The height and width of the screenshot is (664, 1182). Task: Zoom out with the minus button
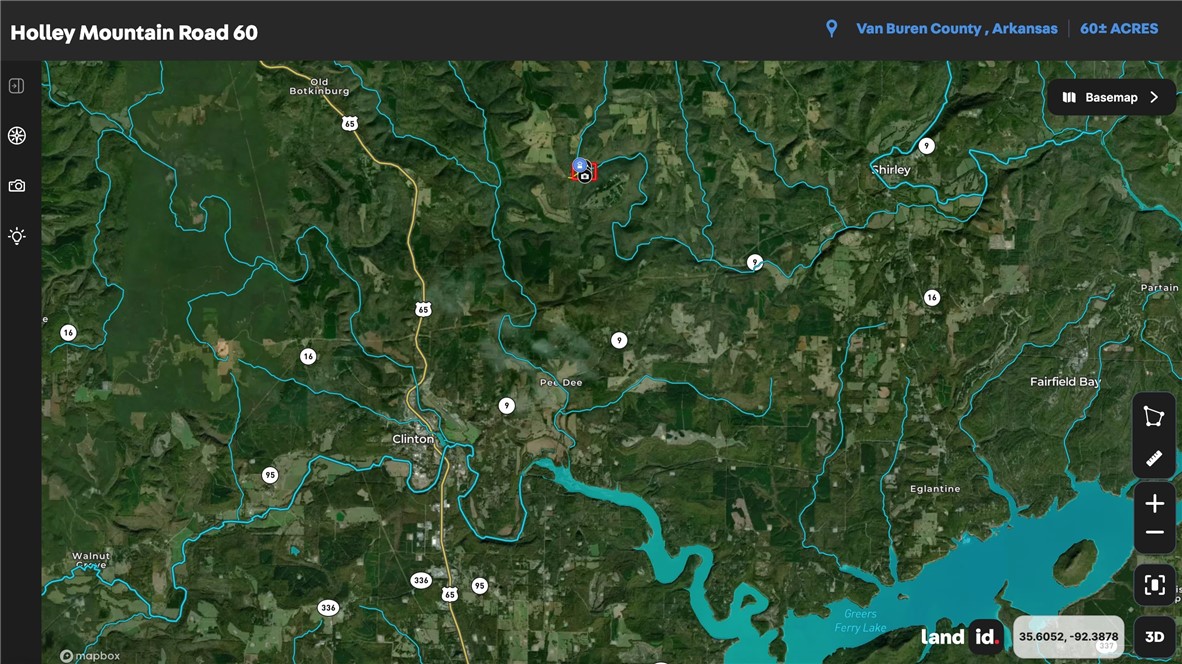pyautogui.click(x=1154, y=533)
